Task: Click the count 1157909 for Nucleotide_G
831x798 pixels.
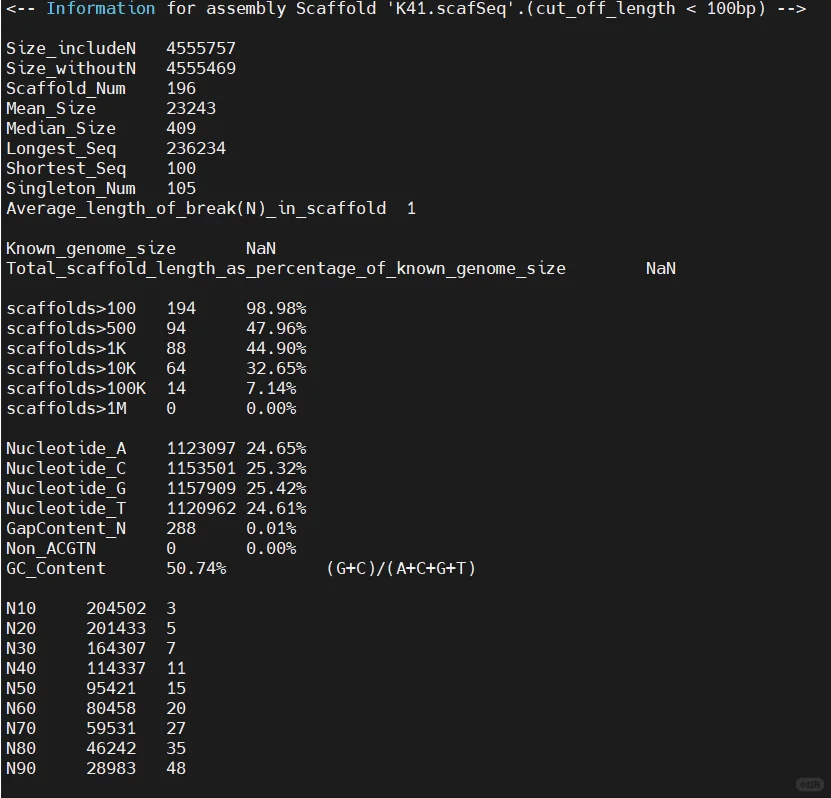Action: tap(201, 489)
